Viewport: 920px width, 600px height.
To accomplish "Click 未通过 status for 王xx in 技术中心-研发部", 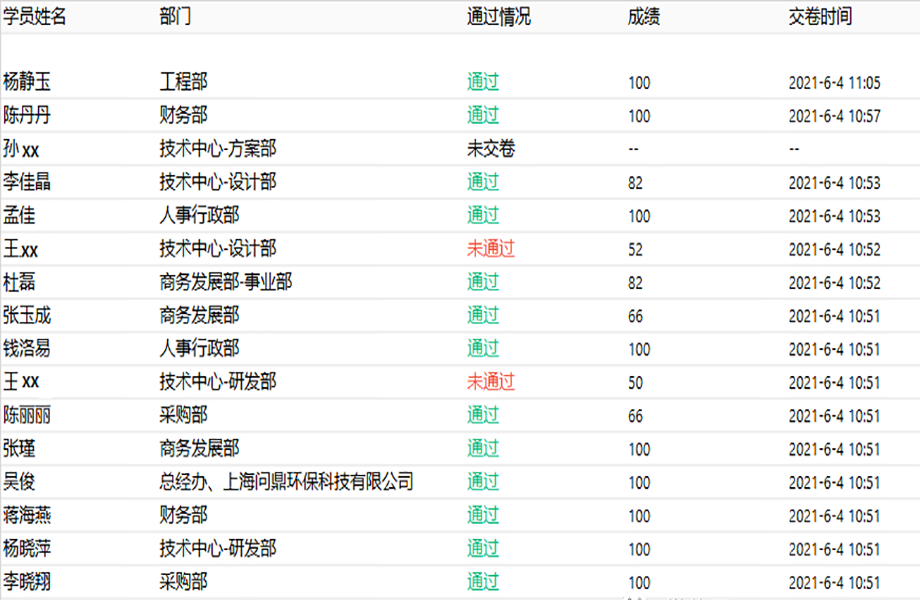I will point(490,382).
